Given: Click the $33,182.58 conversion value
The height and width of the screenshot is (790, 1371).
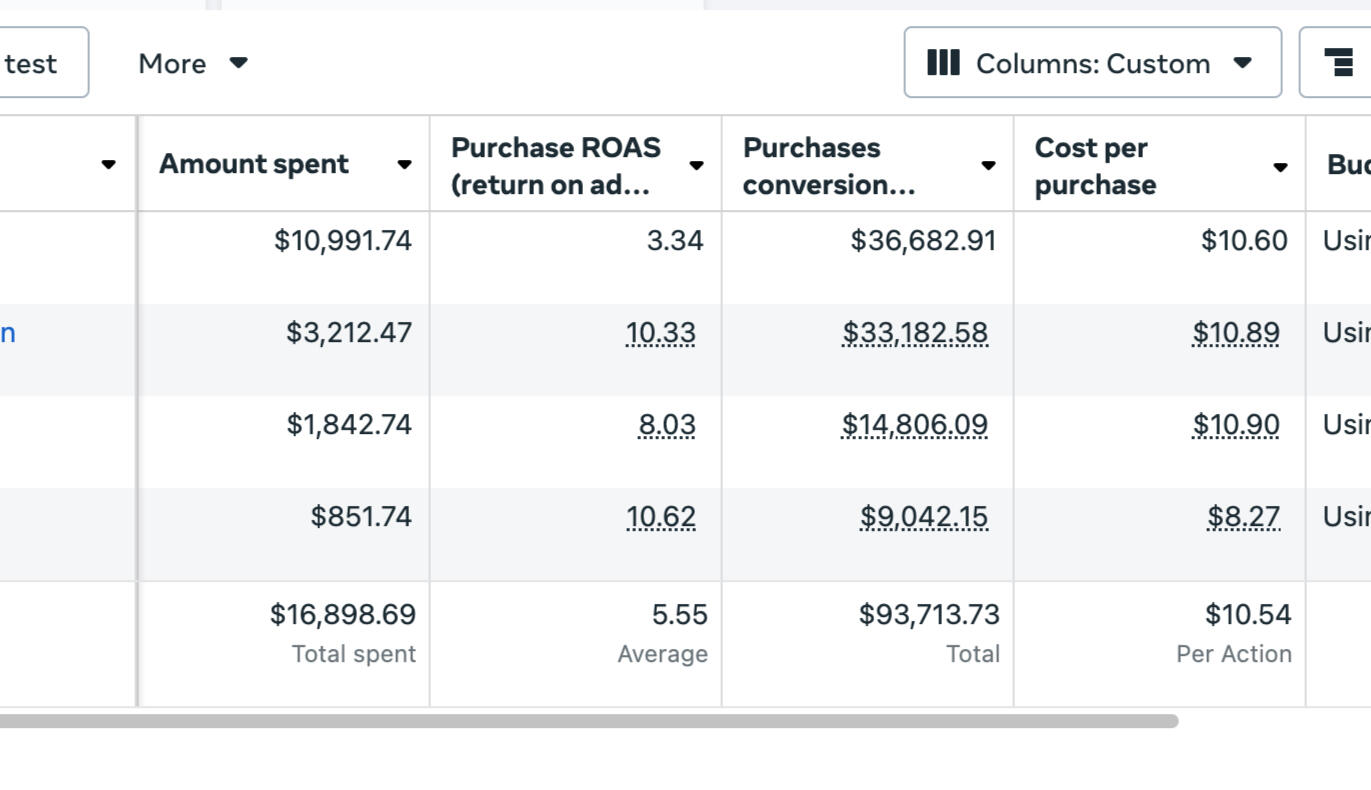Looking at the screenshot, I should pos(915,333).
